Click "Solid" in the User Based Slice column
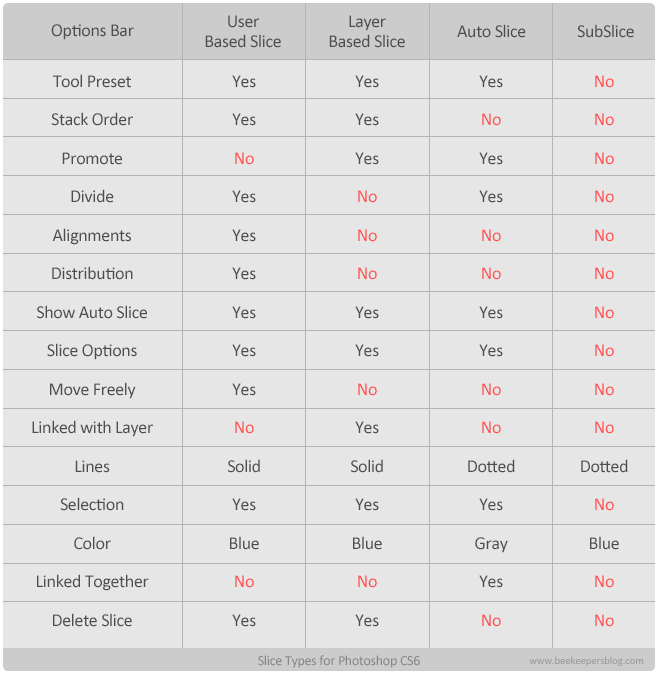This screenshot has height=674, width=658. pyautogui.click(x=244, y=467)
